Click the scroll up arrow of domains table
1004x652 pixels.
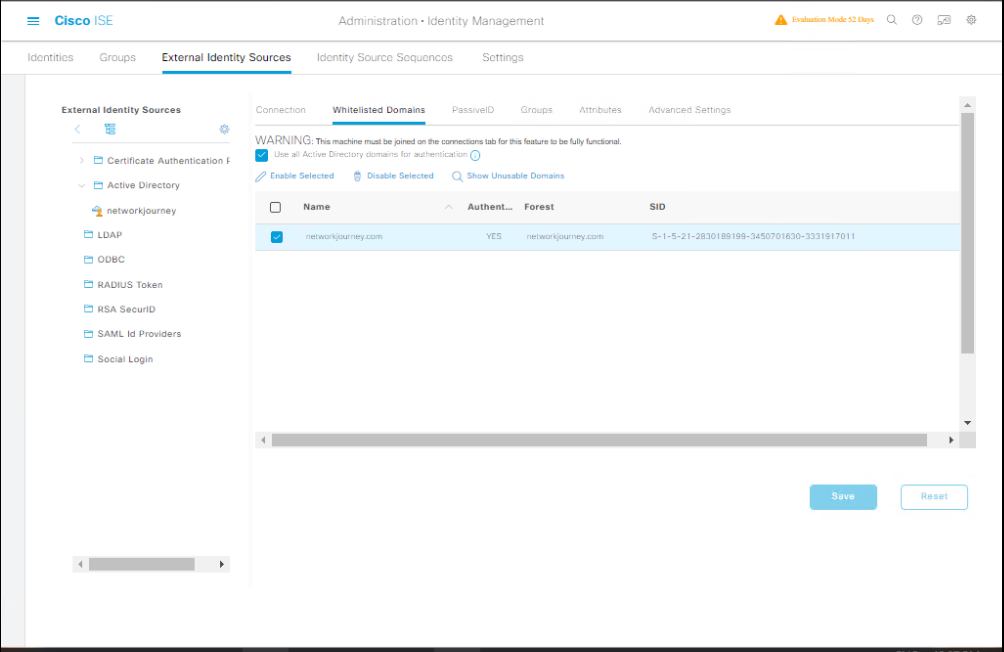967,104
